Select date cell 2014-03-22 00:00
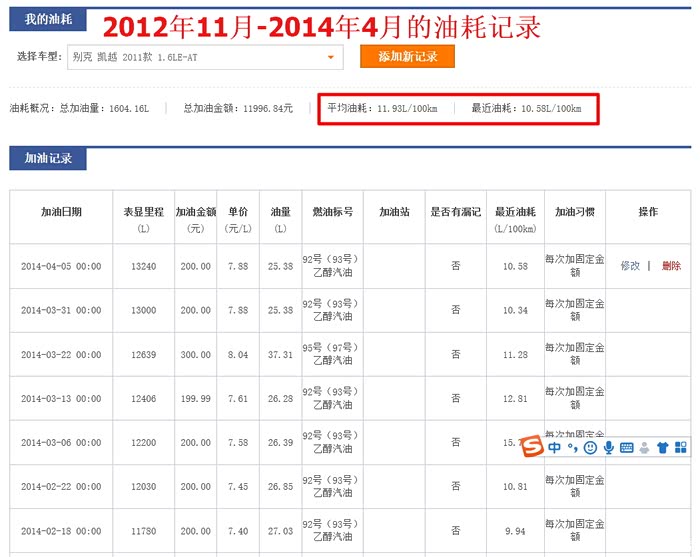This screenshot has height=557, width=700. pyautogui.click(x=61, y=355)
